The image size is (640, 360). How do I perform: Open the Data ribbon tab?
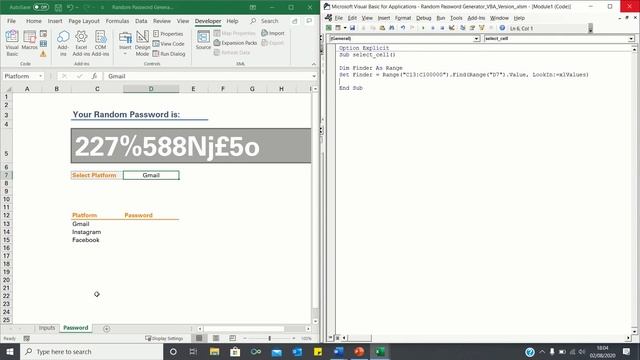141,21
